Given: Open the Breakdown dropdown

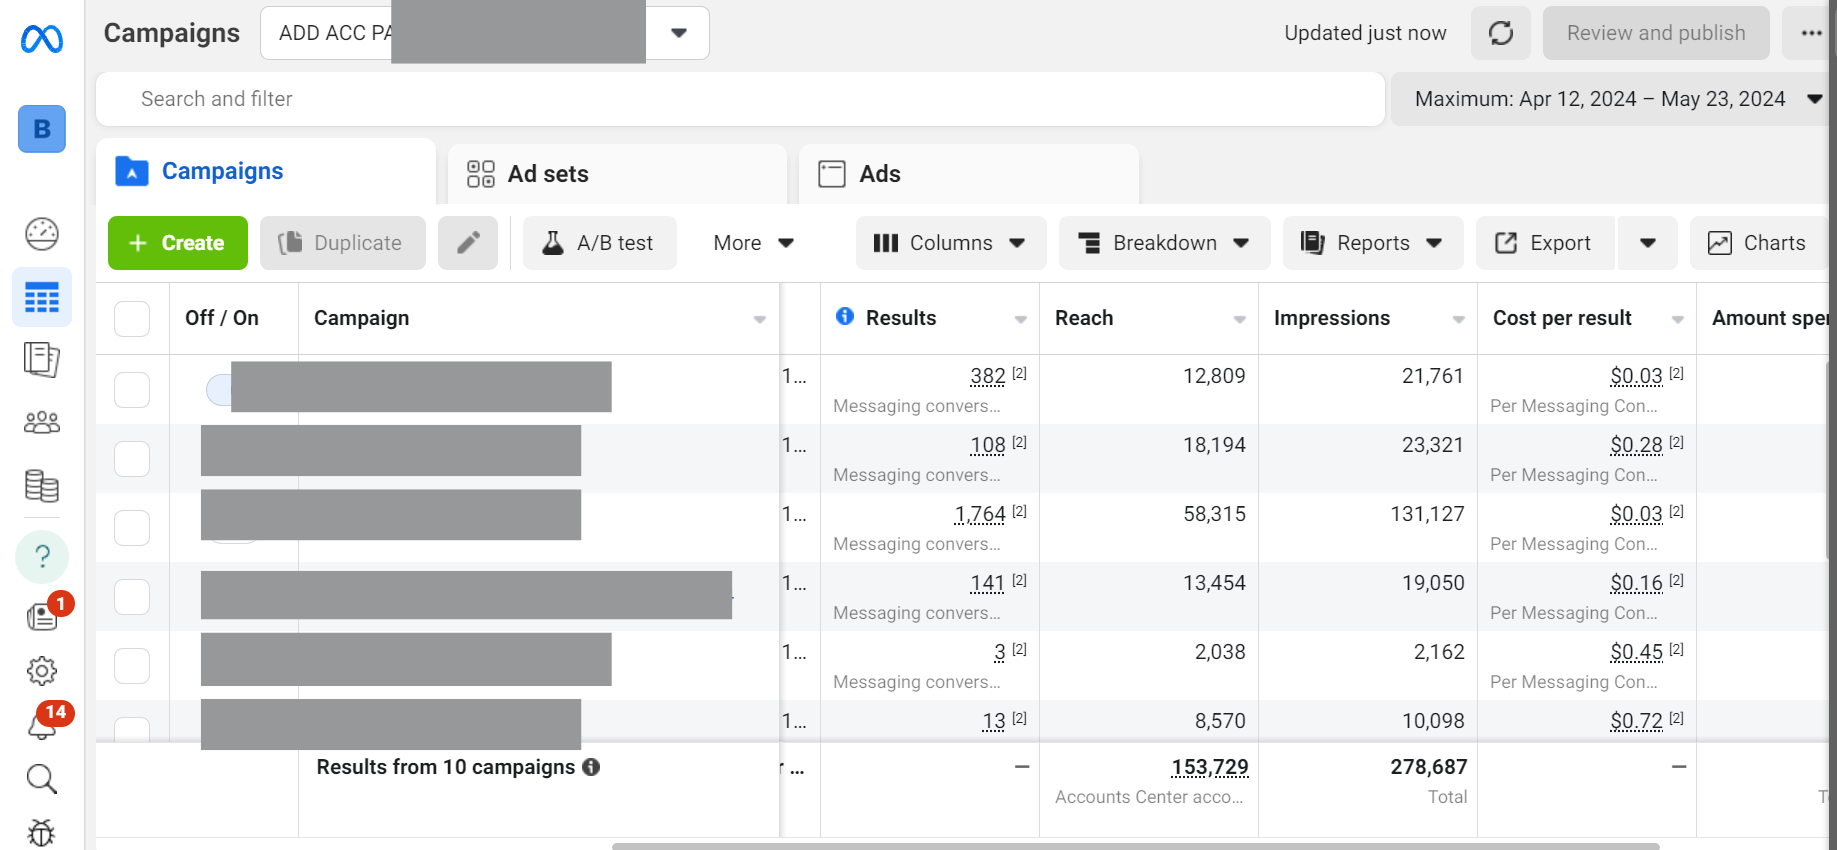Looking at the screenshot, I should 1164,243.
